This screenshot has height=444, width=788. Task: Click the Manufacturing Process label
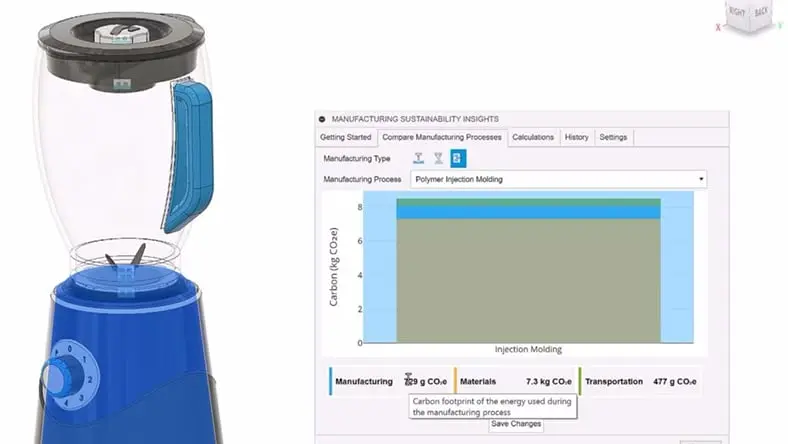click(362, 180)
